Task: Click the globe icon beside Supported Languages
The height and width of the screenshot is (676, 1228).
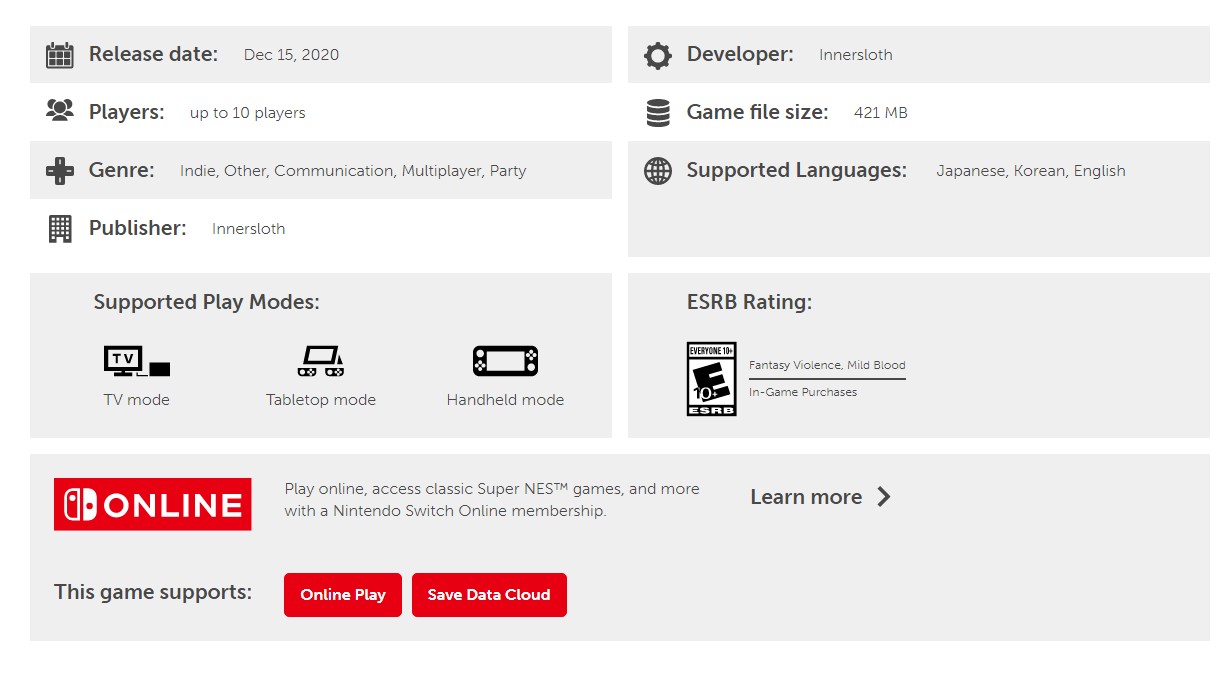Action: coord(658,171)
